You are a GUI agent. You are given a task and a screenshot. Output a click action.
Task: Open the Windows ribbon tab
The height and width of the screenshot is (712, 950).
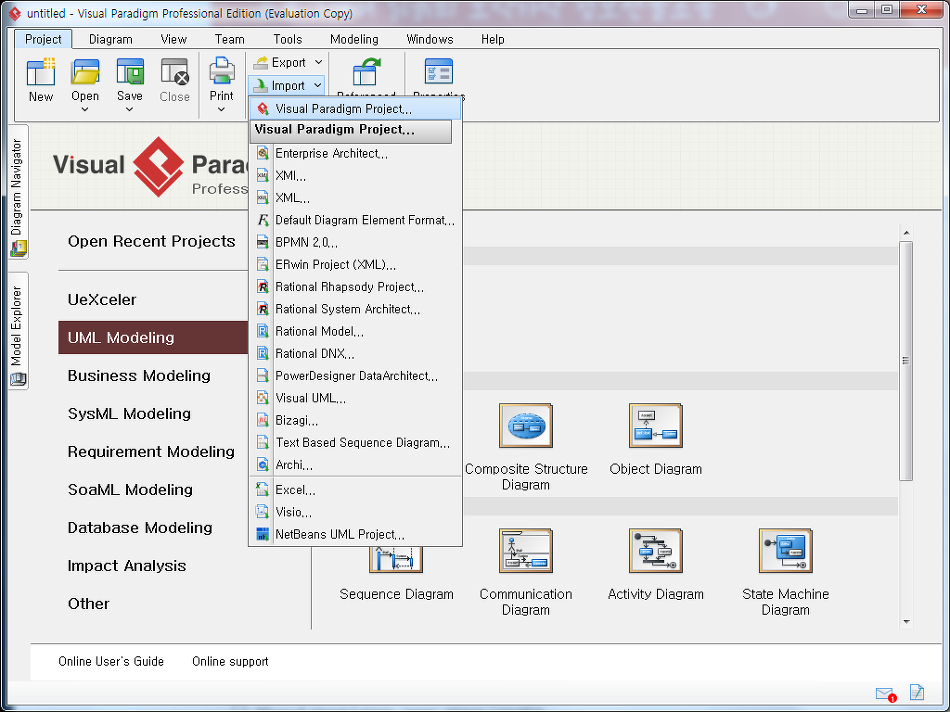tap(430, 39)
